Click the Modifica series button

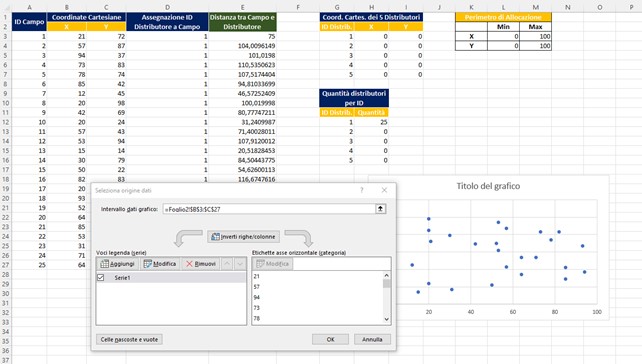[160, 264]
